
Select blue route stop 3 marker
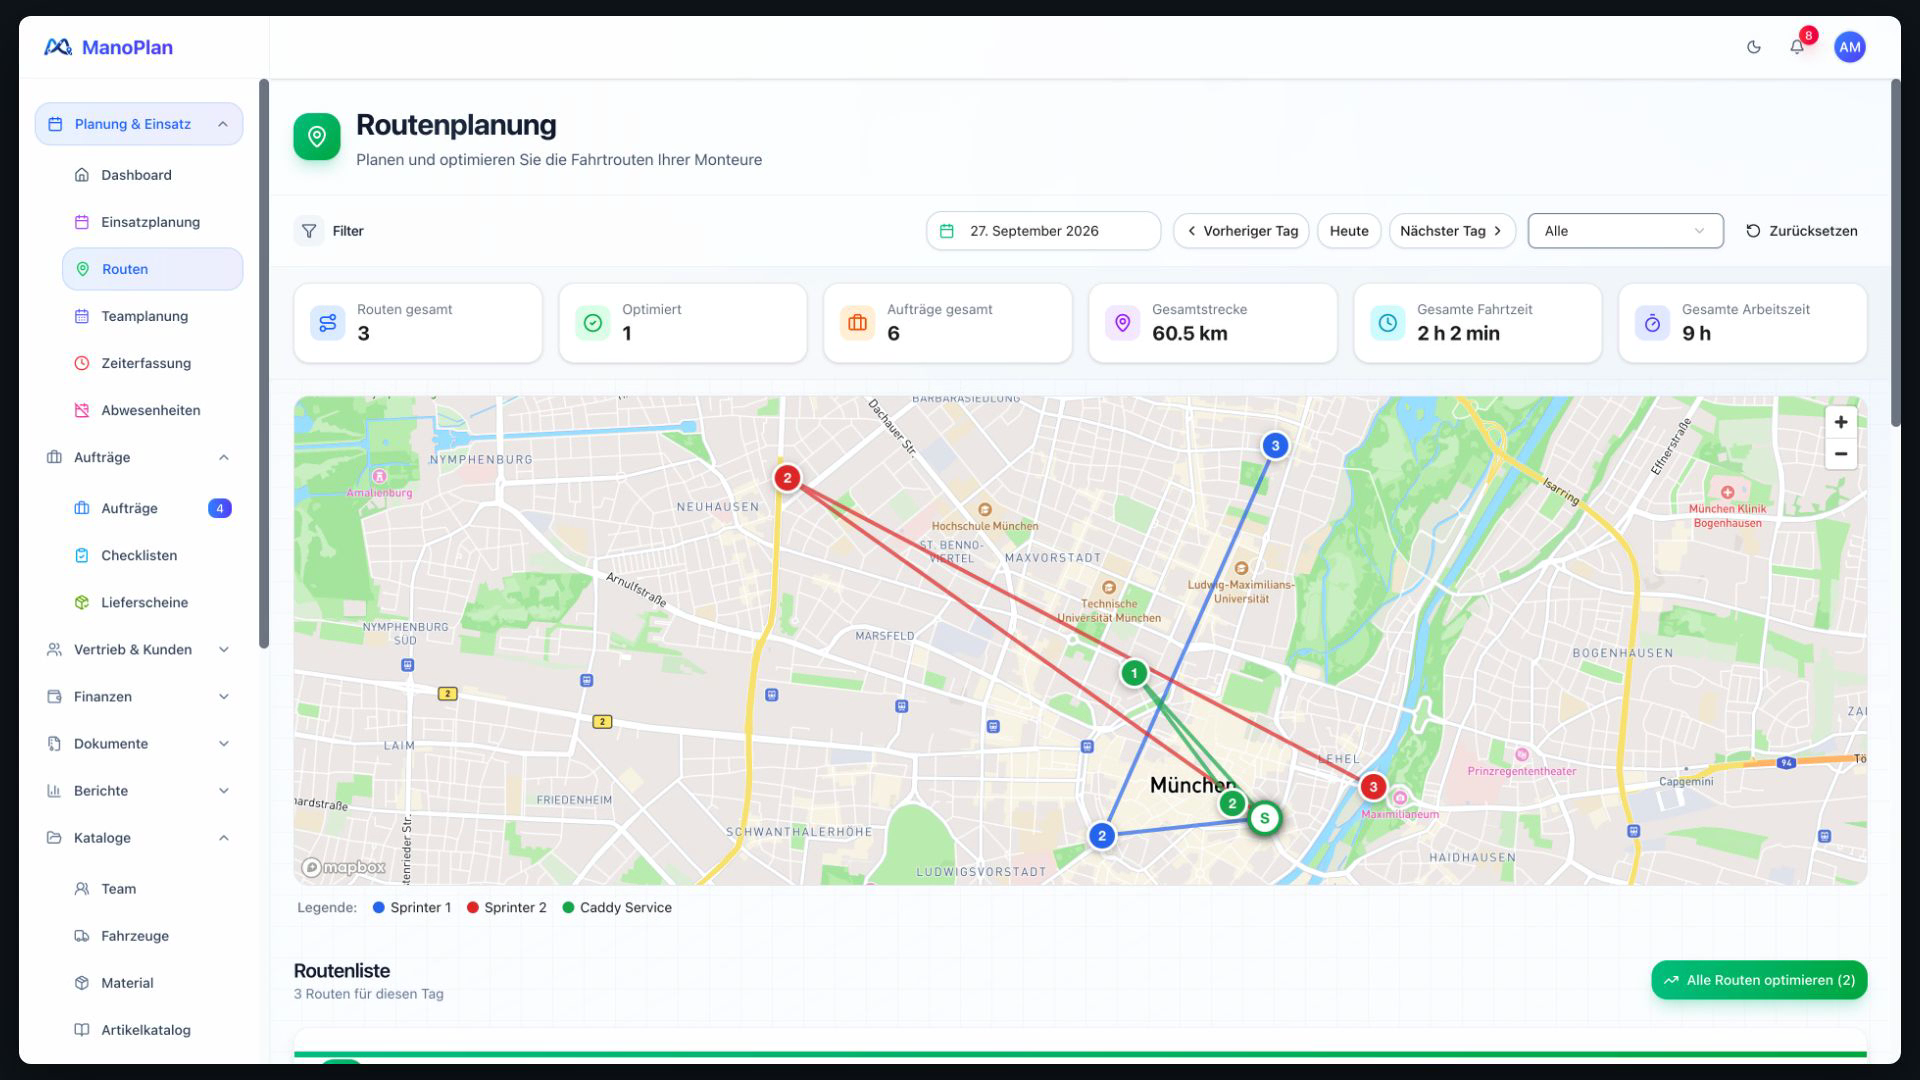coord(1274,446)
